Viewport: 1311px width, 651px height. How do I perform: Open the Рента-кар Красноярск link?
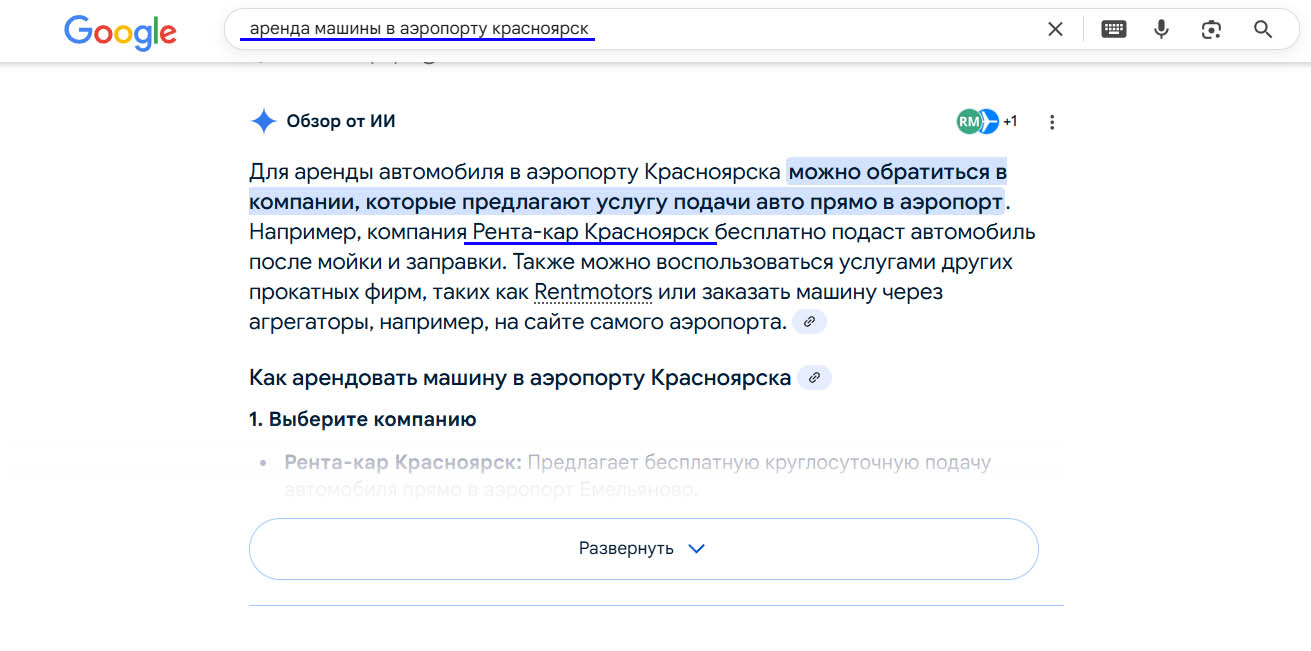pyautogui.click(x=591, y=233)
